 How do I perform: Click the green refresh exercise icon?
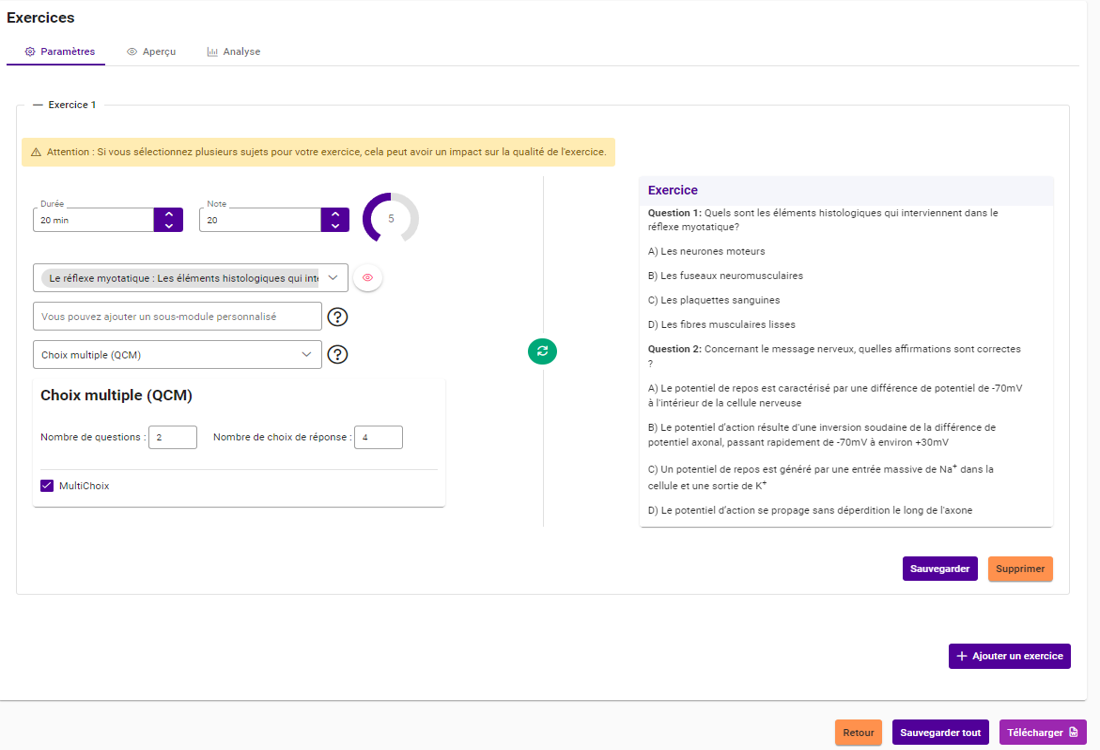[x=542, y=351]
